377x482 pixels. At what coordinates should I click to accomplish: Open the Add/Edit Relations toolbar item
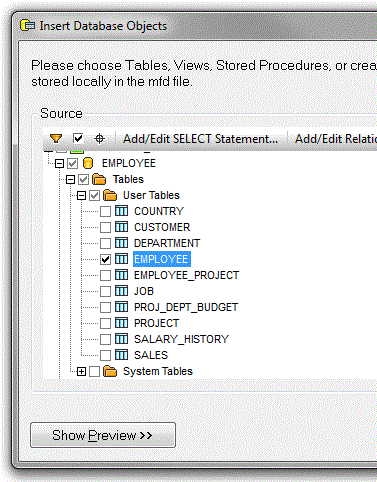coord(336,139)
